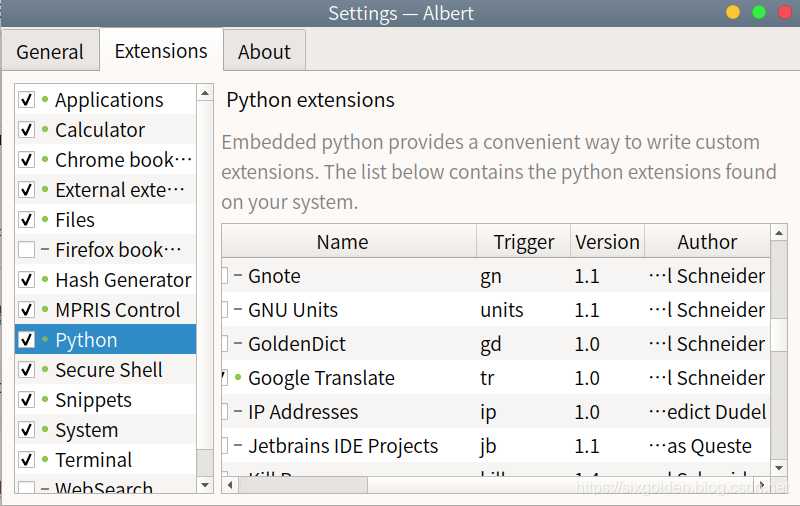Viewport: 800px width, 506px height.
Task: Disable the Google Translate python extension
Action: coord(225,378)
